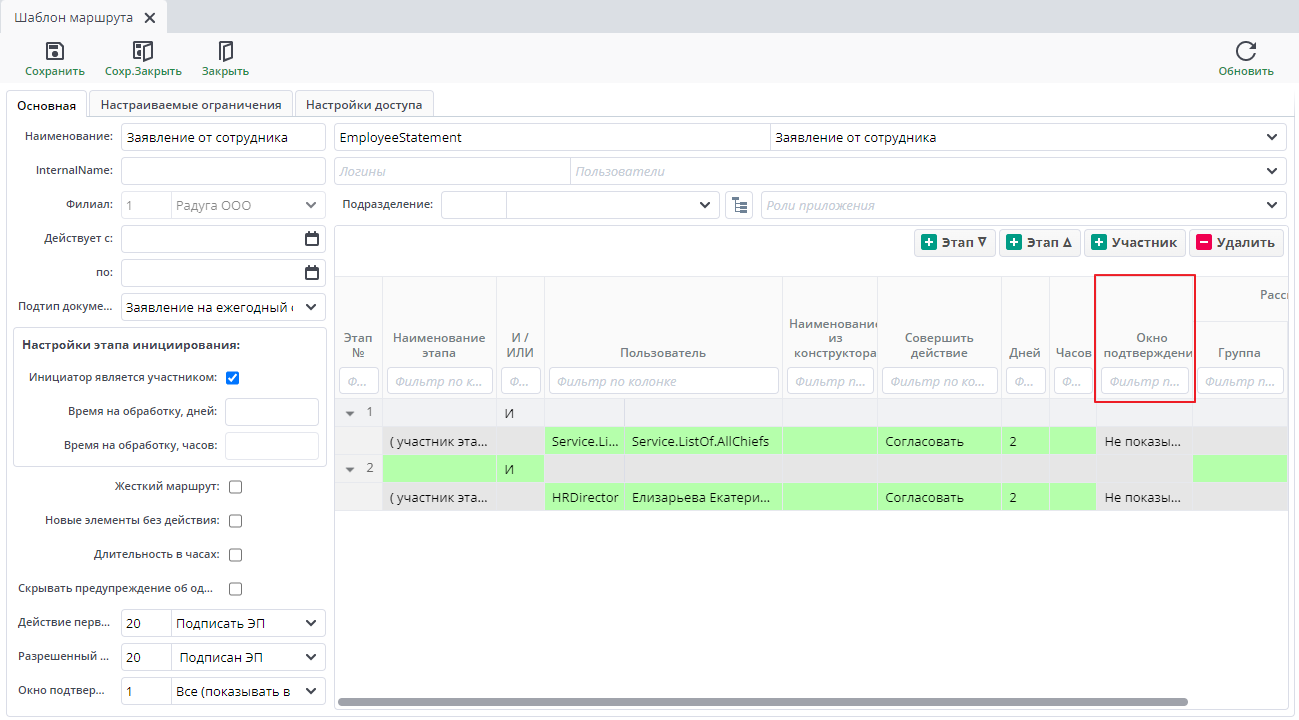Viewport: 1299px width, 720px height.
Task: Click the grid's horizontal scrollbar
Action: click(760, 702)
